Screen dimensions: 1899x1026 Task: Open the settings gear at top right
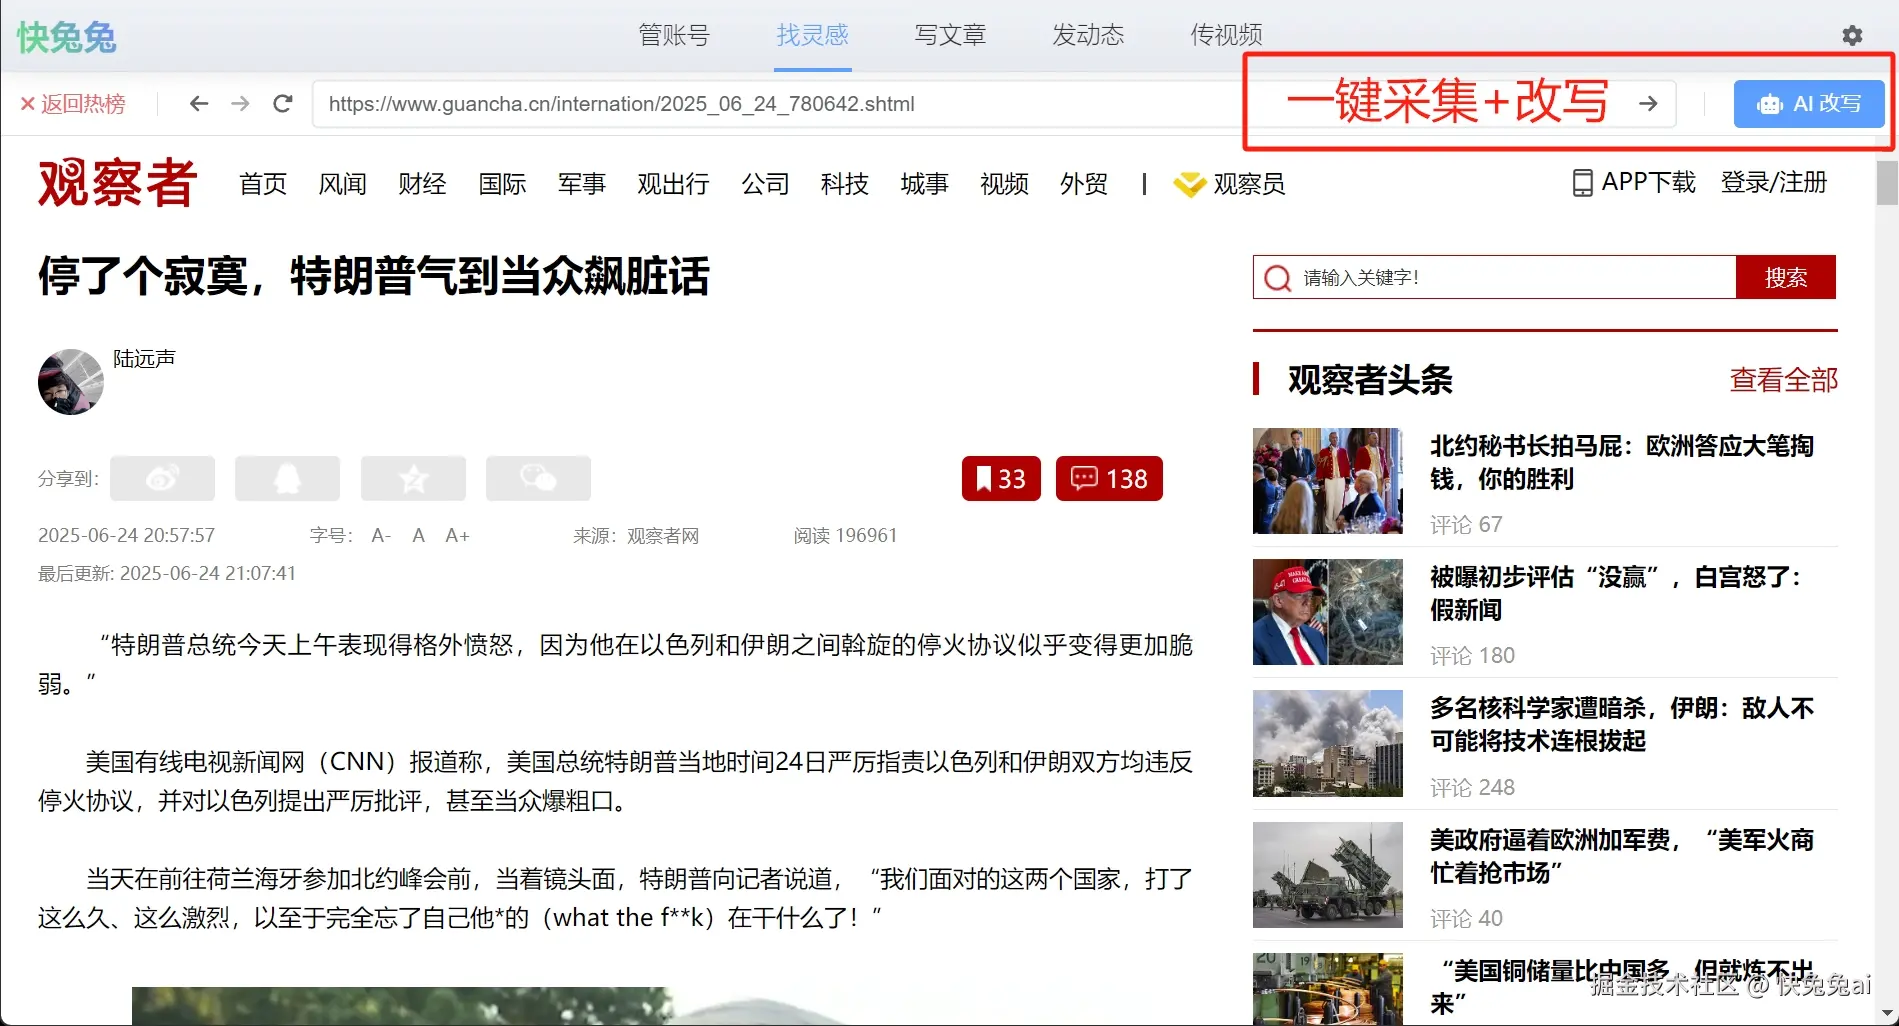tap(1852, 35)
